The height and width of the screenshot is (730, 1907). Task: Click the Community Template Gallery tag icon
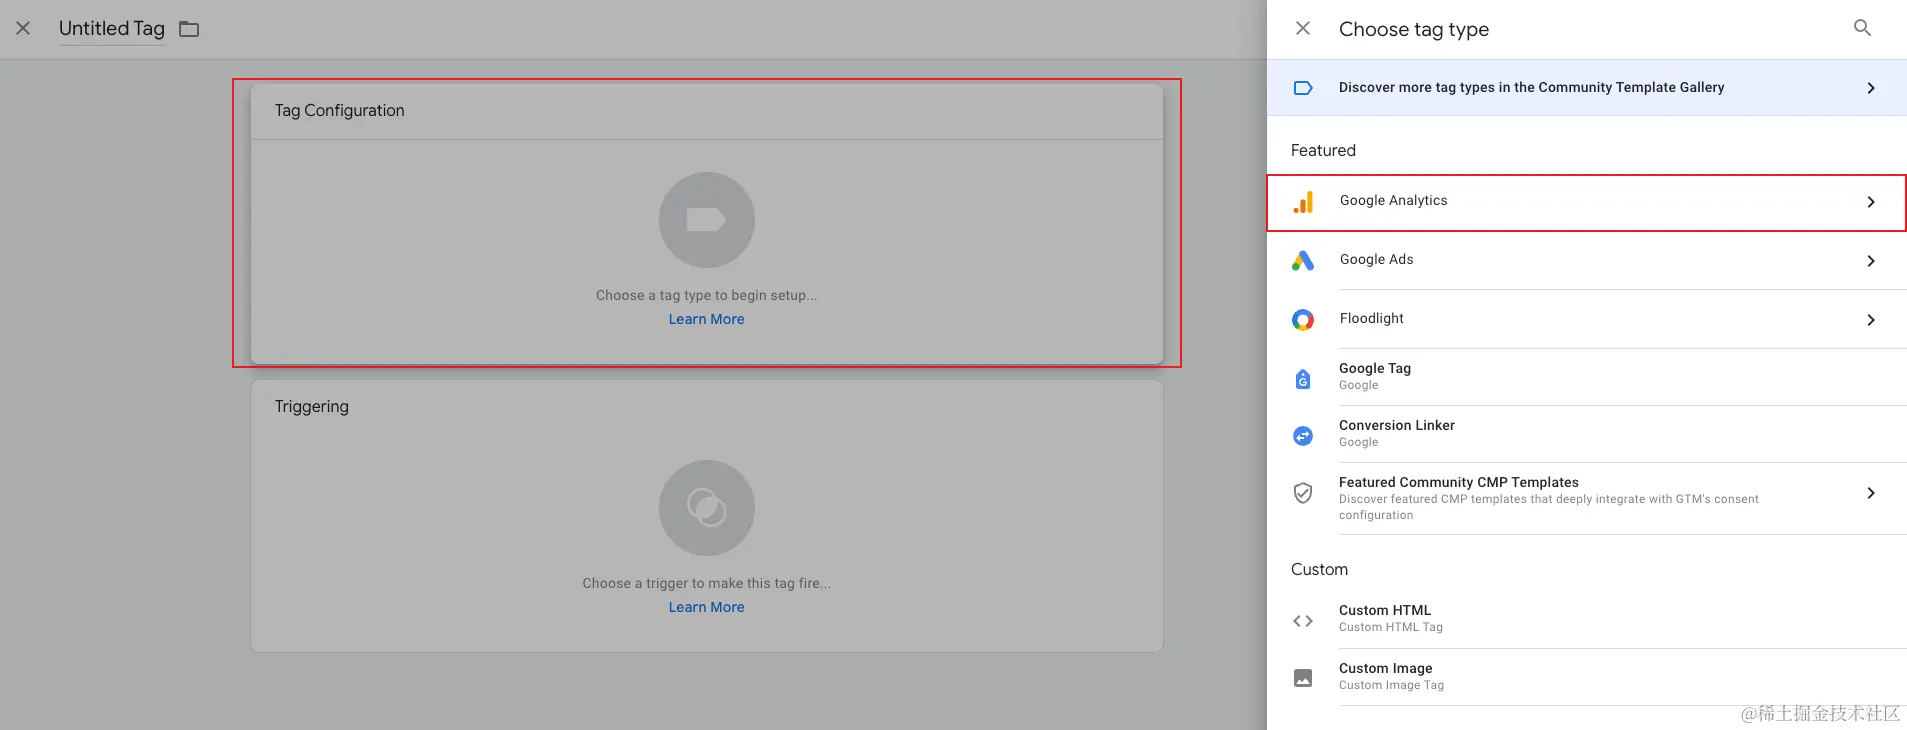click(x=1303, y=88)
